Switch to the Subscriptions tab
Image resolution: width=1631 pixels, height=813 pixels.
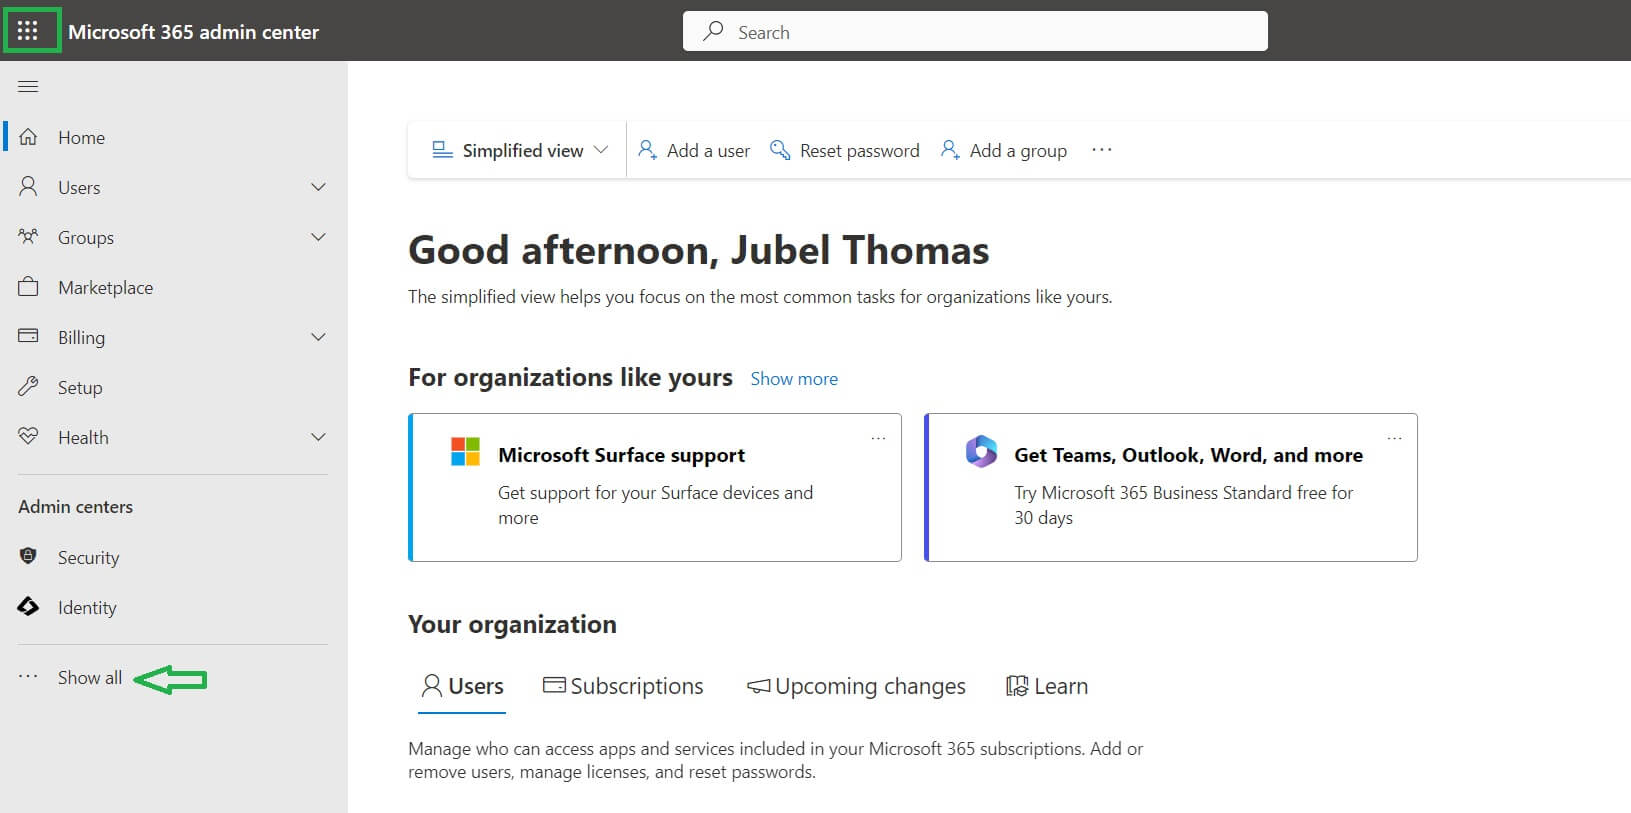623,686
